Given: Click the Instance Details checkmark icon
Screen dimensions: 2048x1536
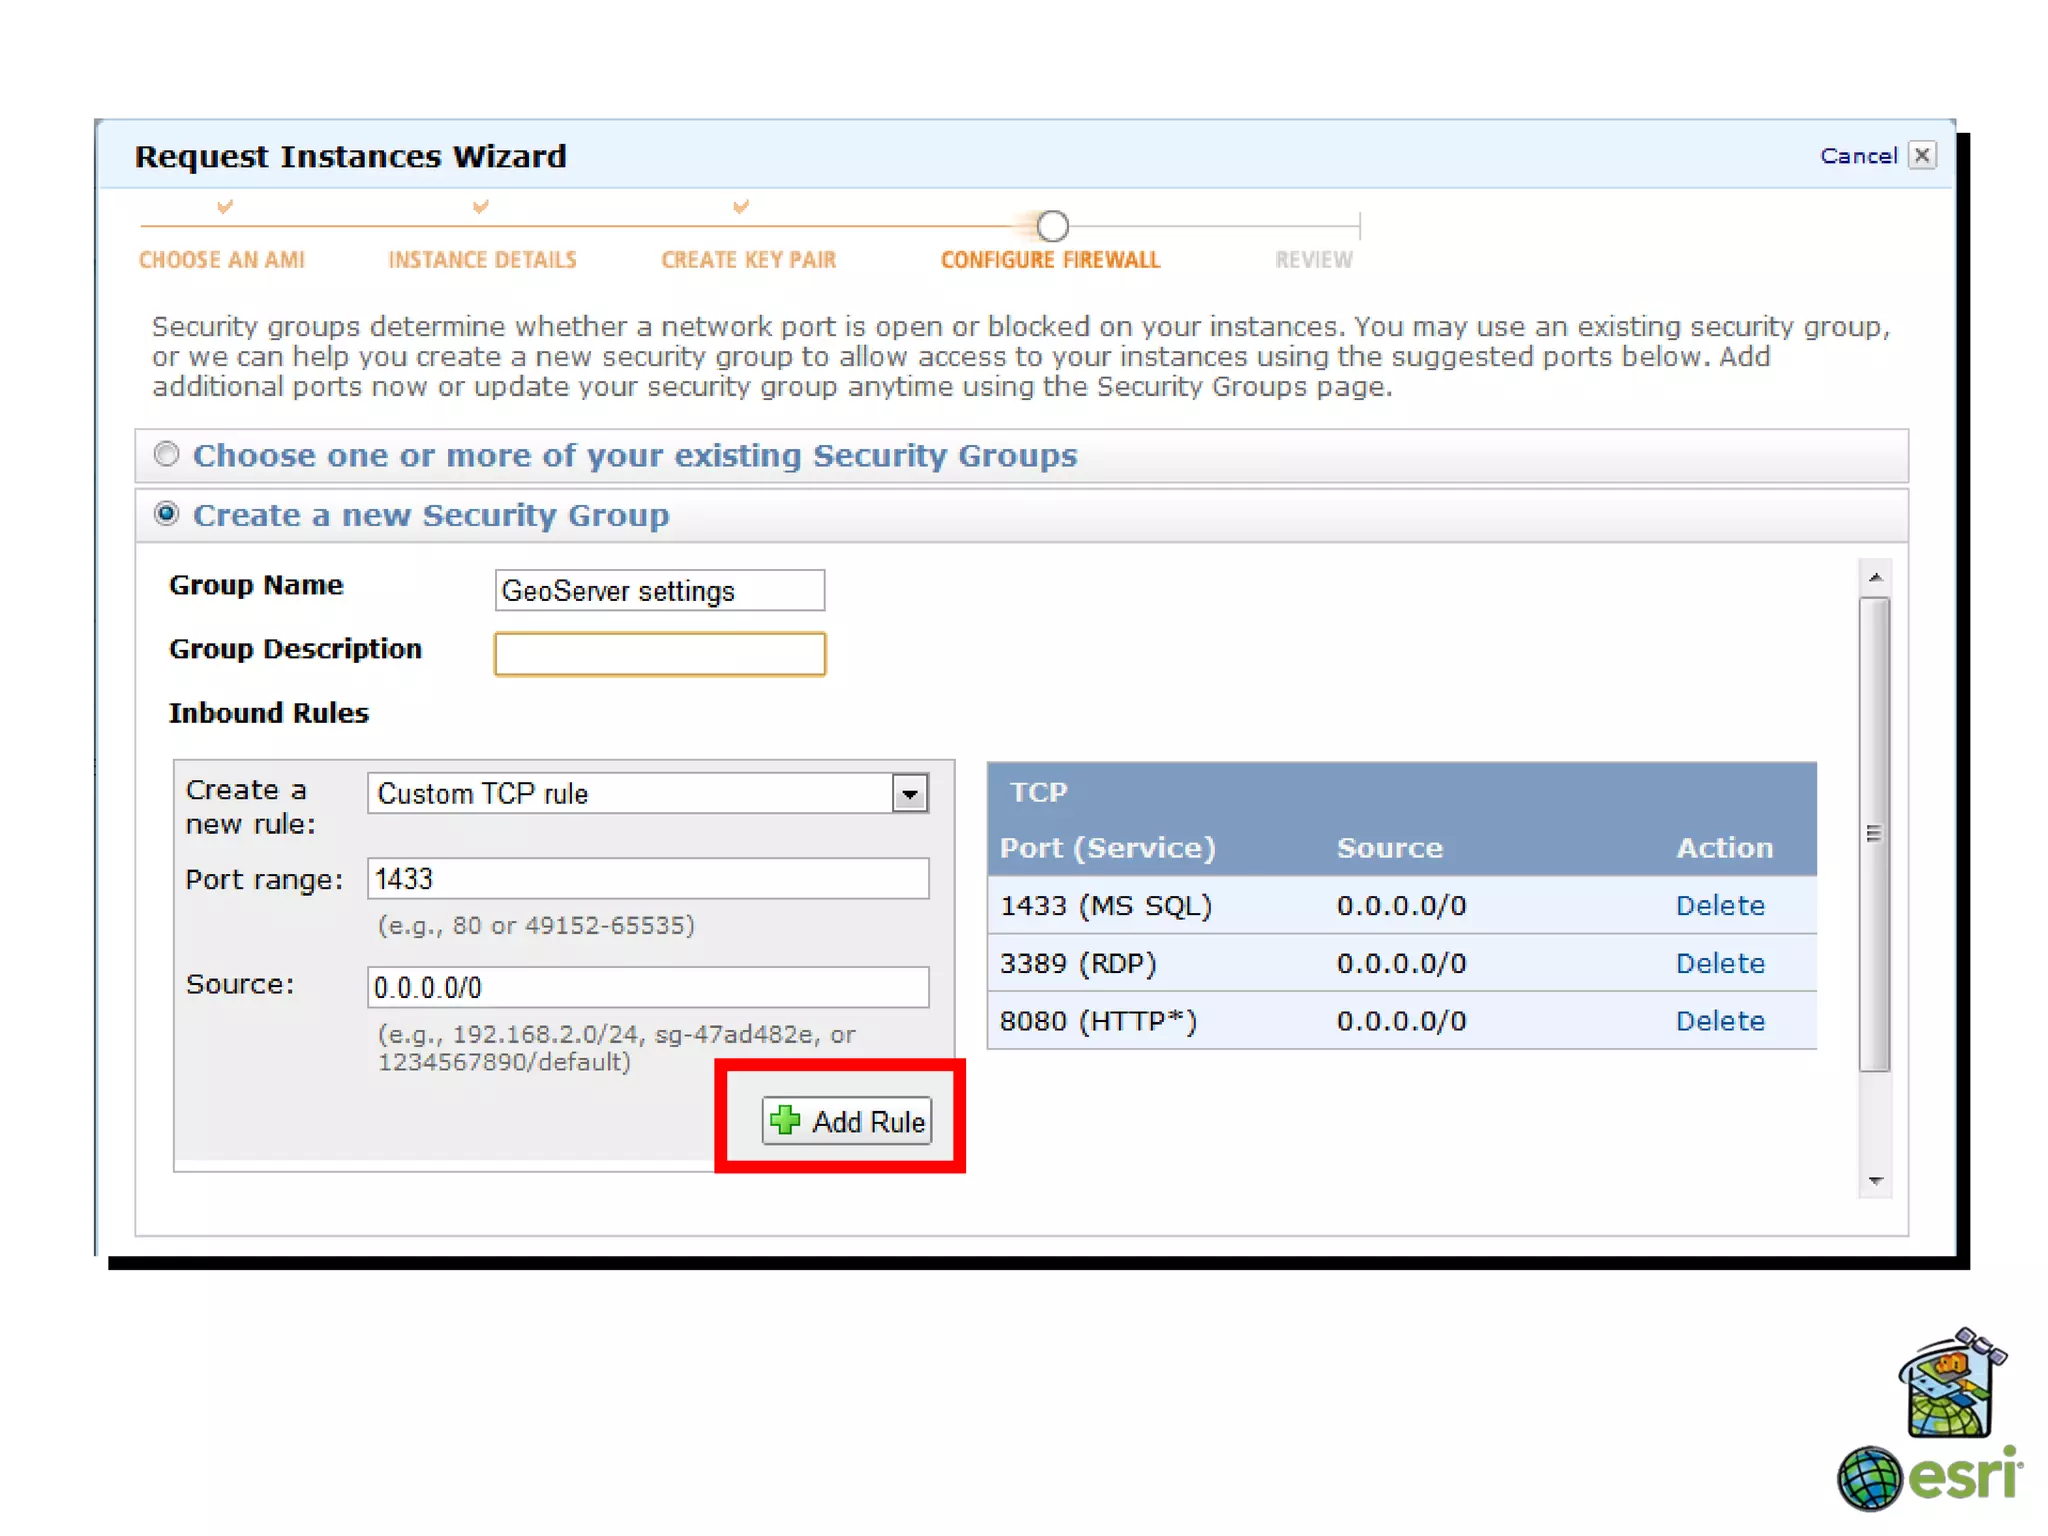Looking at the screenshot, I should click(x=481, y=207).
